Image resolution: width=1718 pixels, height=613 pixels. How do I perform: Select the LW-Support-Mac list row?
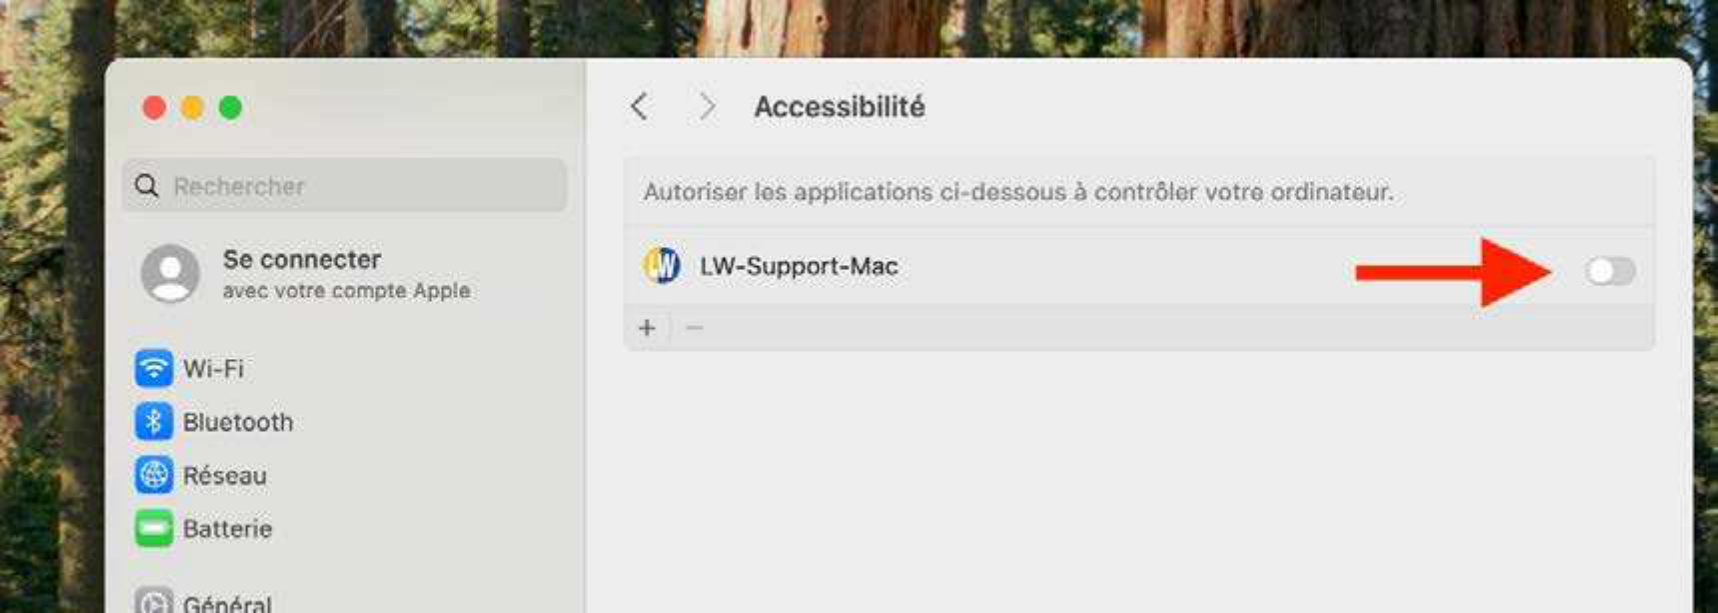pos(1000,267)
